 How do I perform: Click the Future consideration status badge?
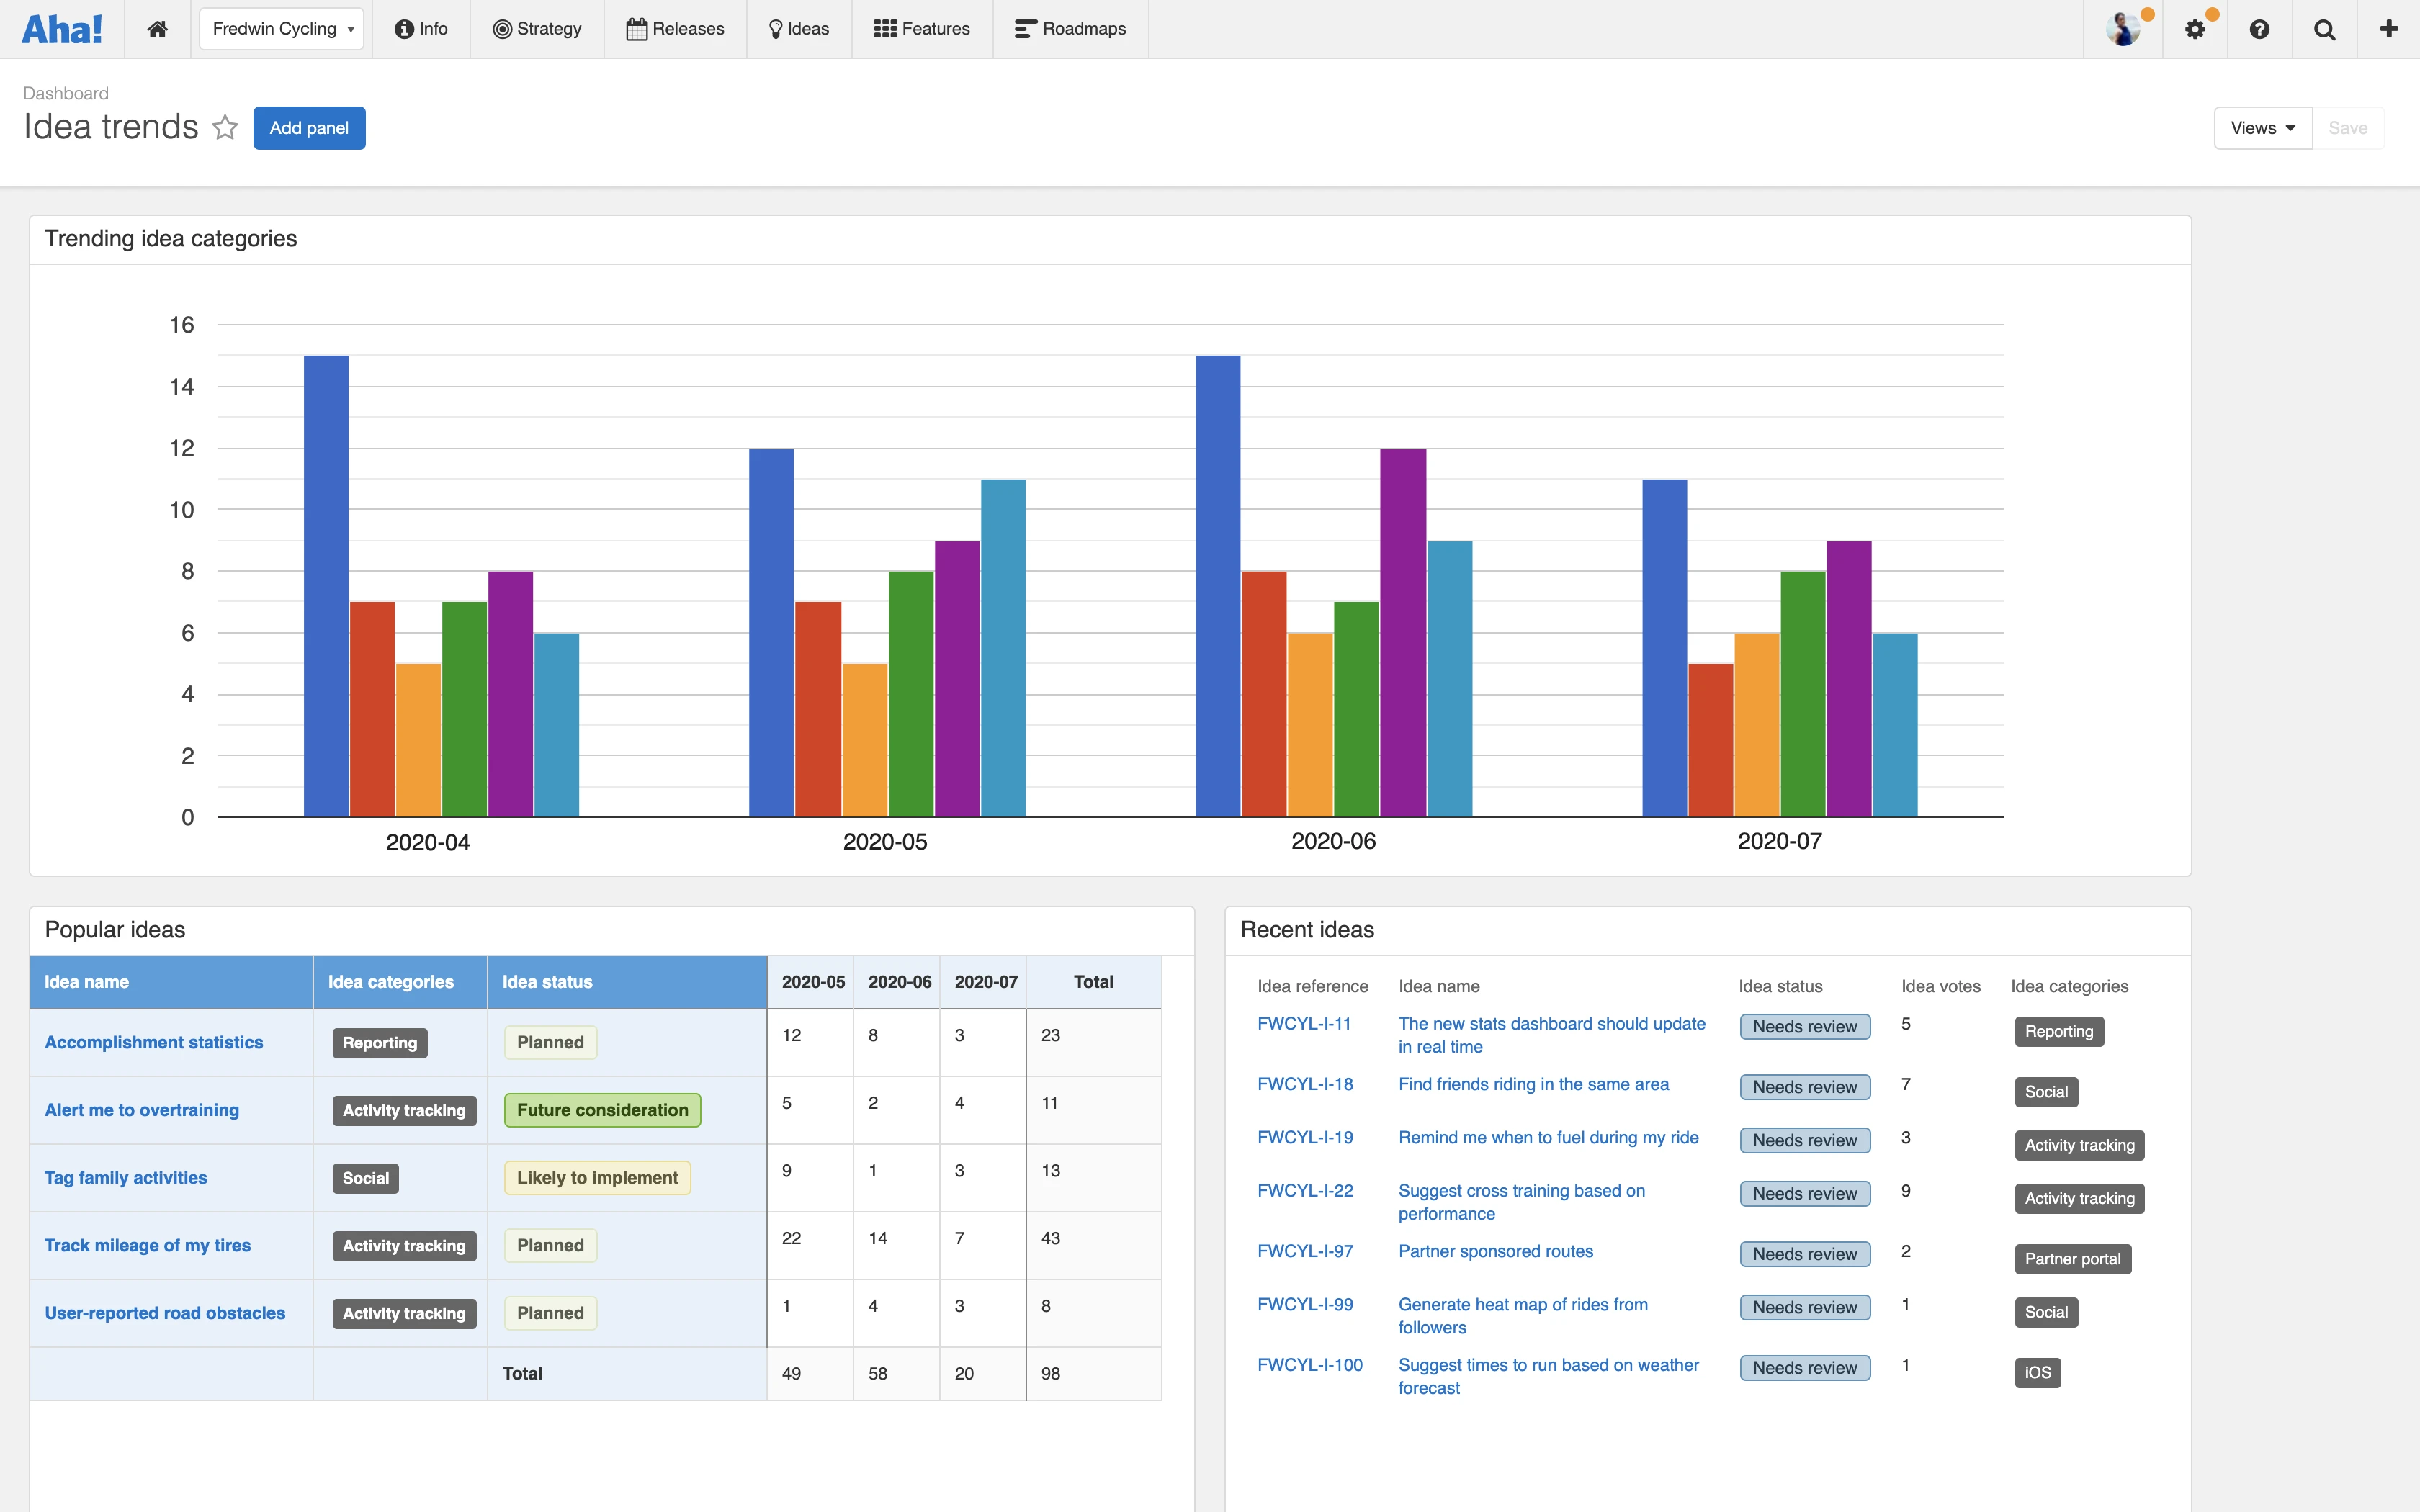point(602,1110)
